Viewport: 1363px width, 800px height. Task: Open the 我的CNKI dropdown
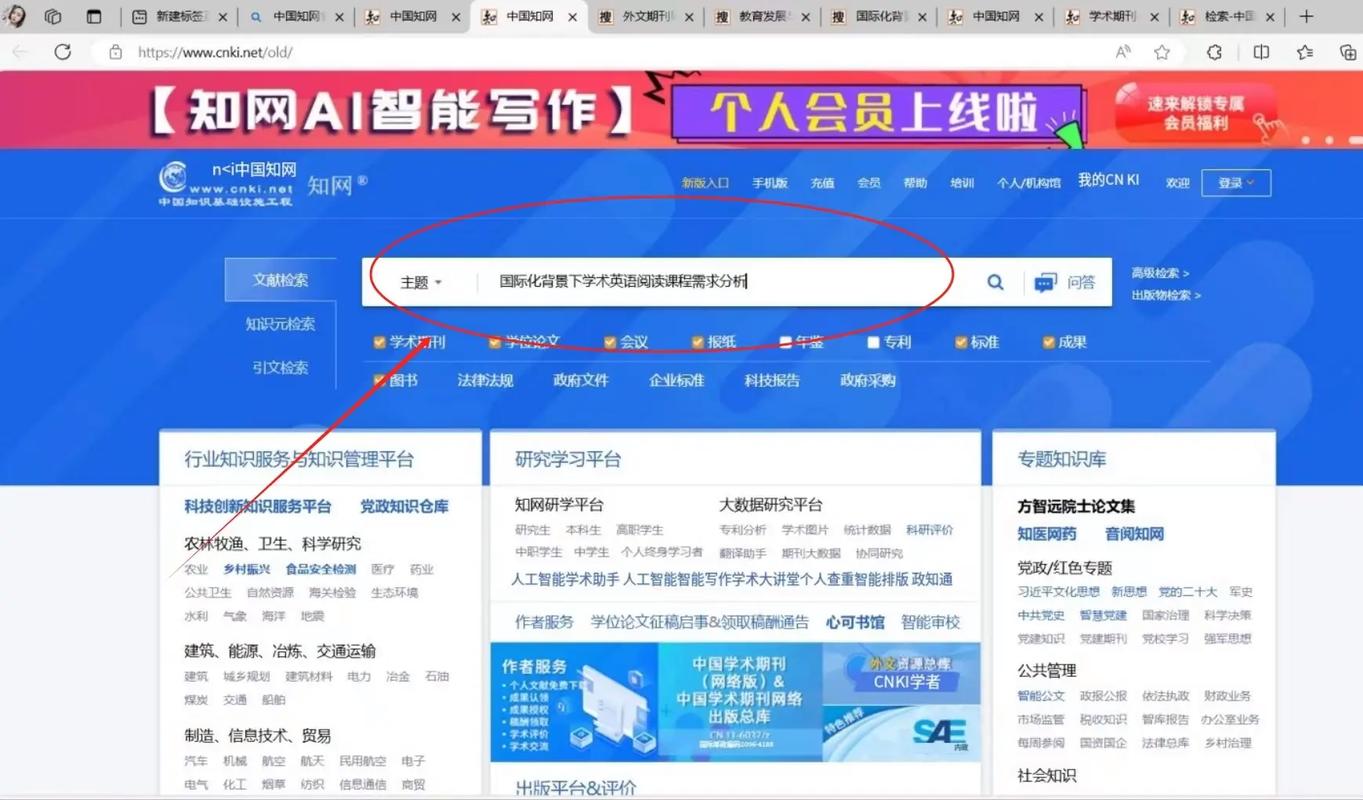tap(1108, 182)
